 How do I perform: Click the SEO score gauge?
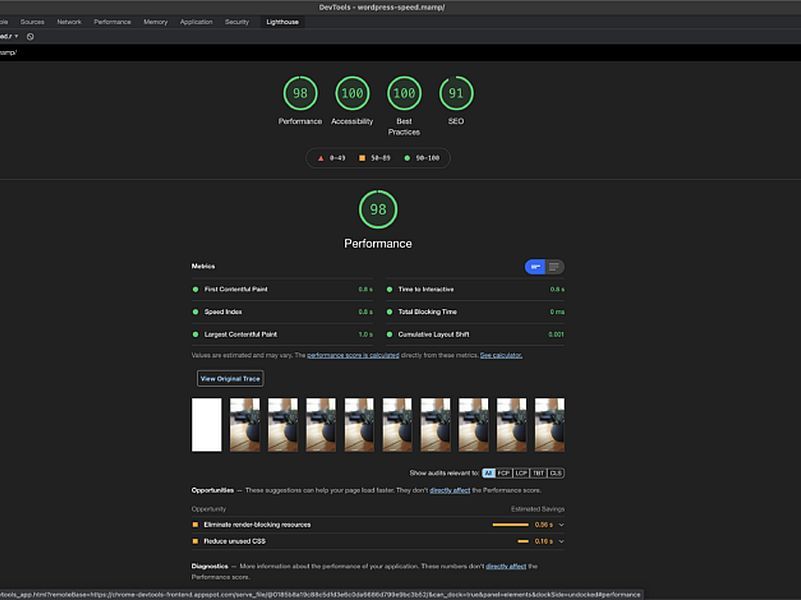click(456, 93)
